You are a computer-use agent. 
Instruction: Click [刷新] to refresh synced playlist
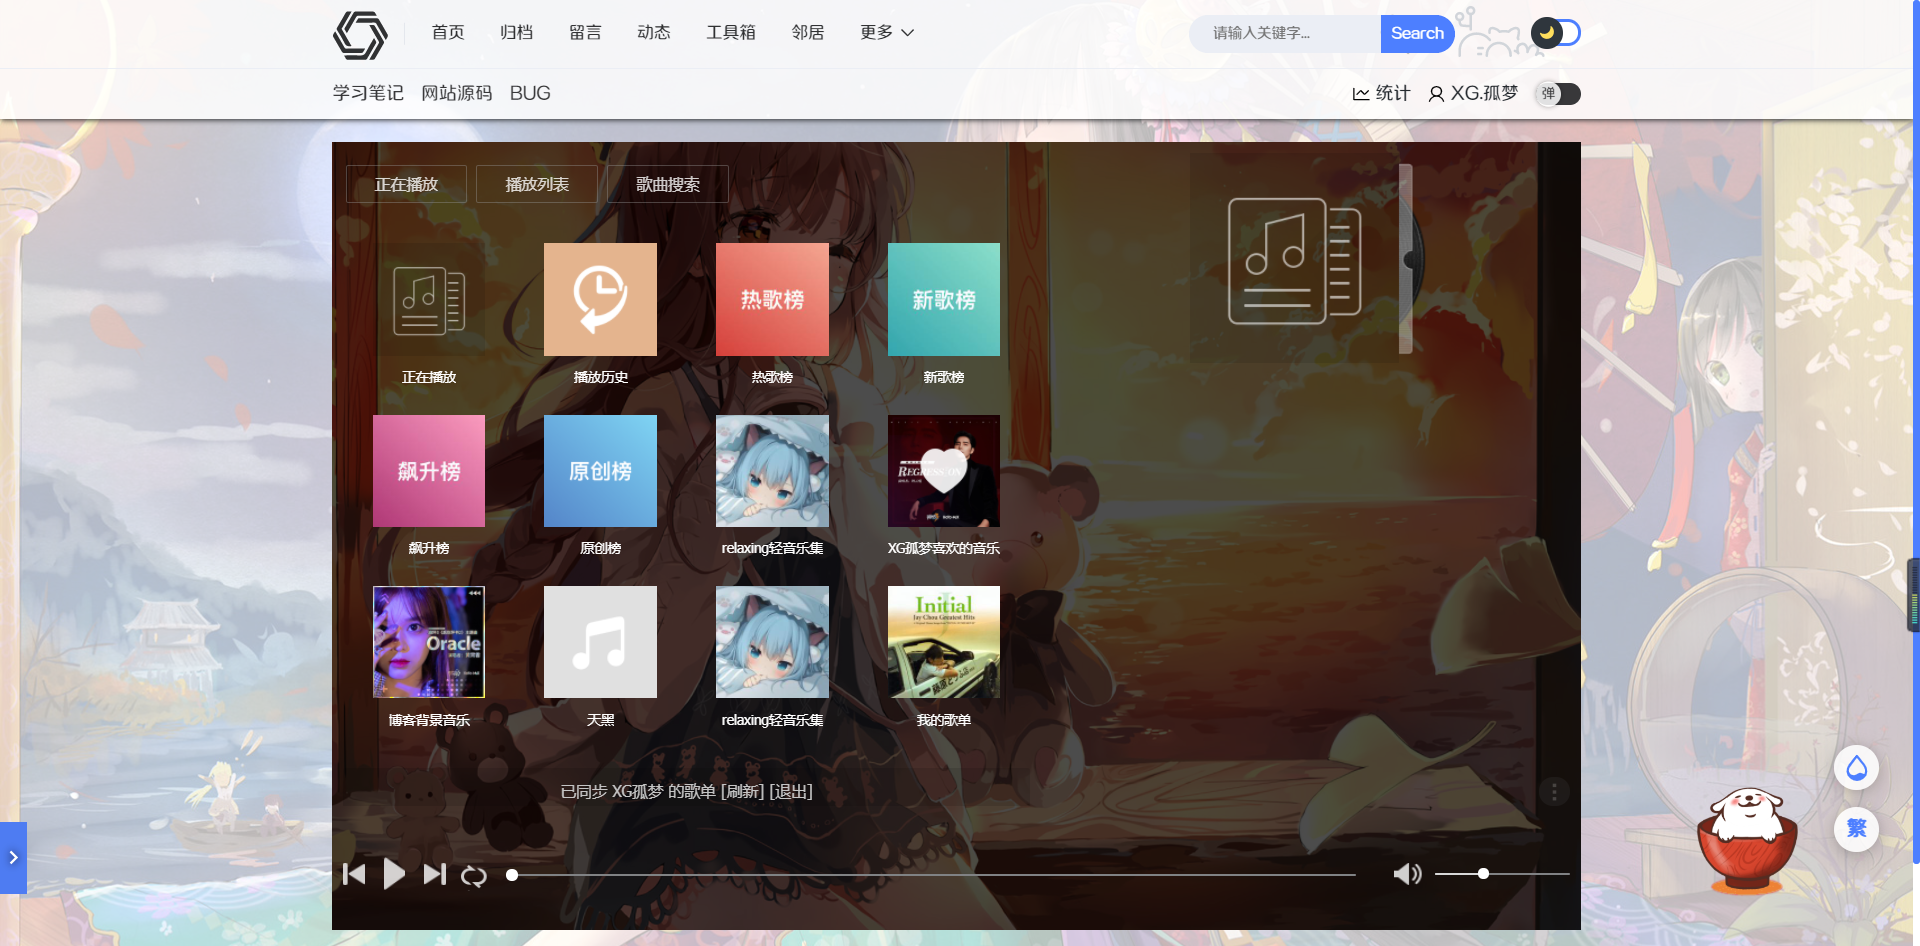742,791
